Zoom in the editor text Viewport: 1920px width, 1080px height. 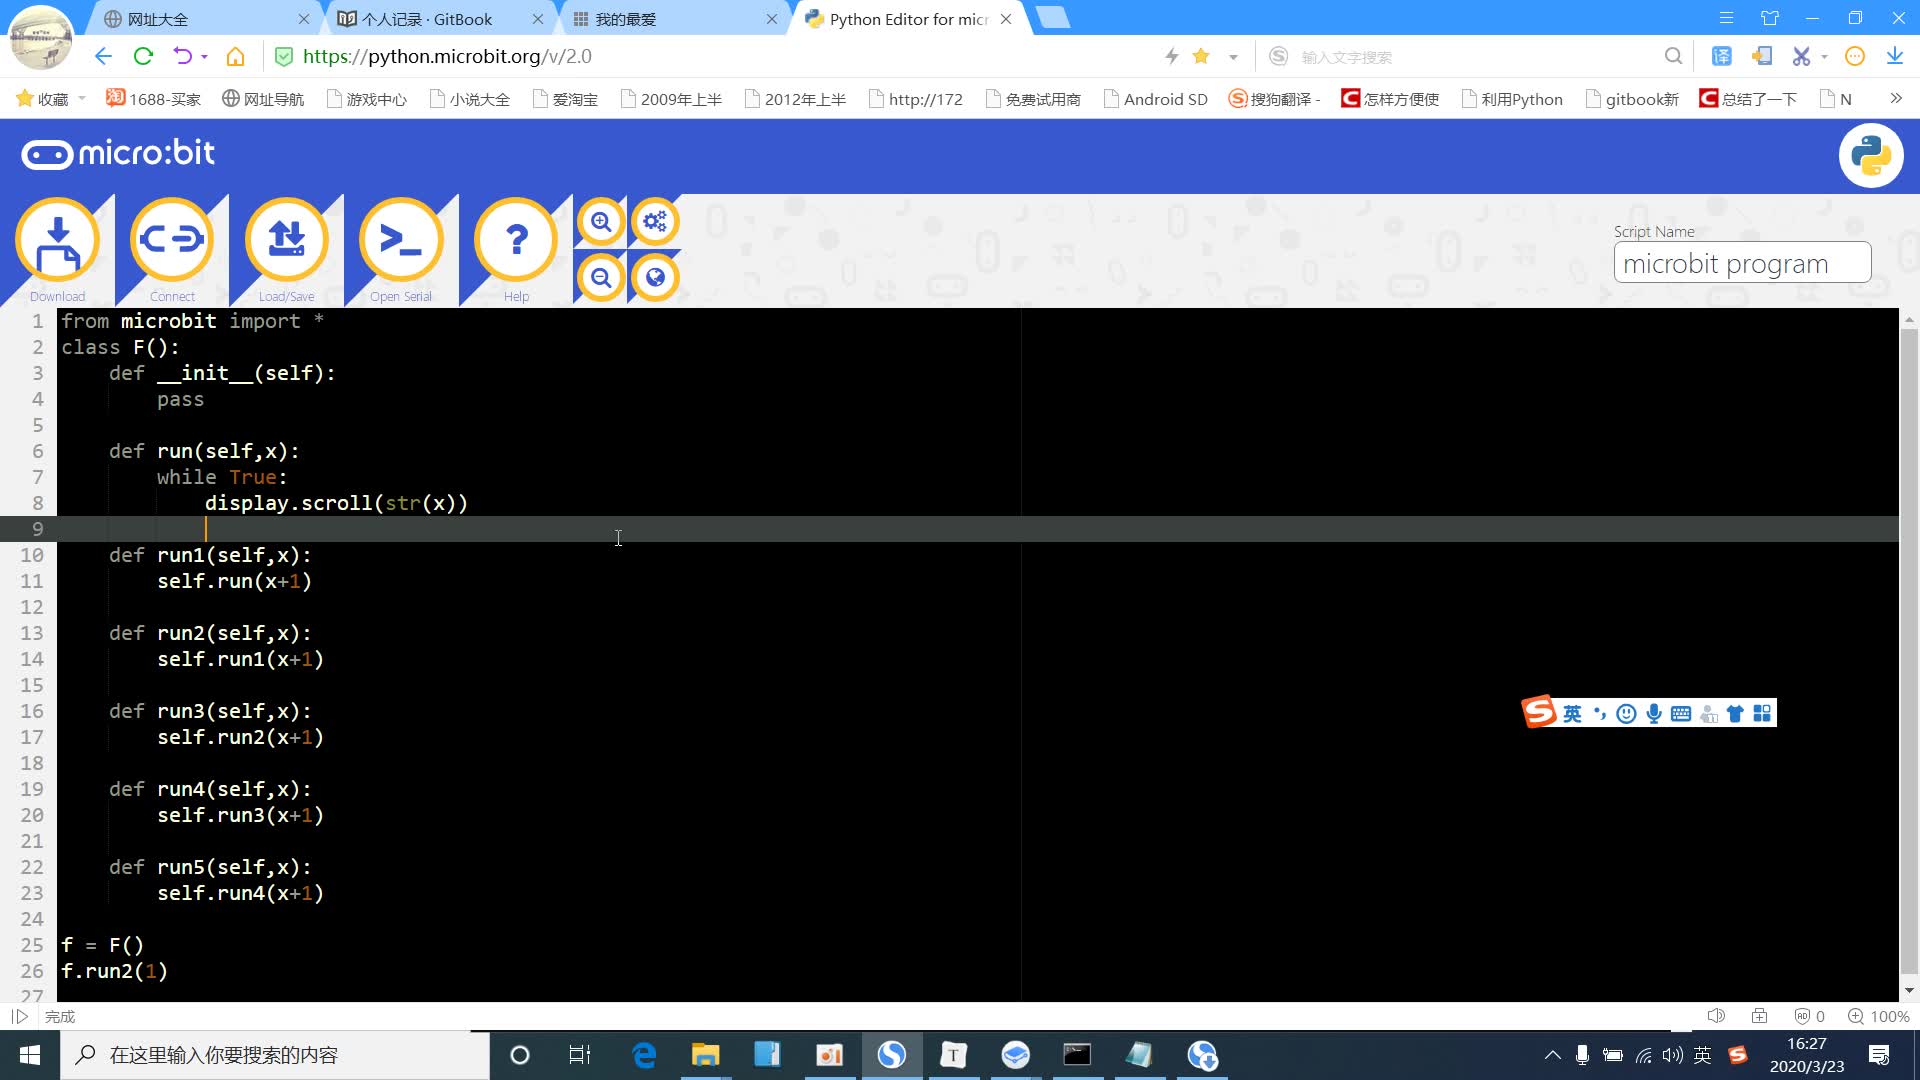[601, 222]
